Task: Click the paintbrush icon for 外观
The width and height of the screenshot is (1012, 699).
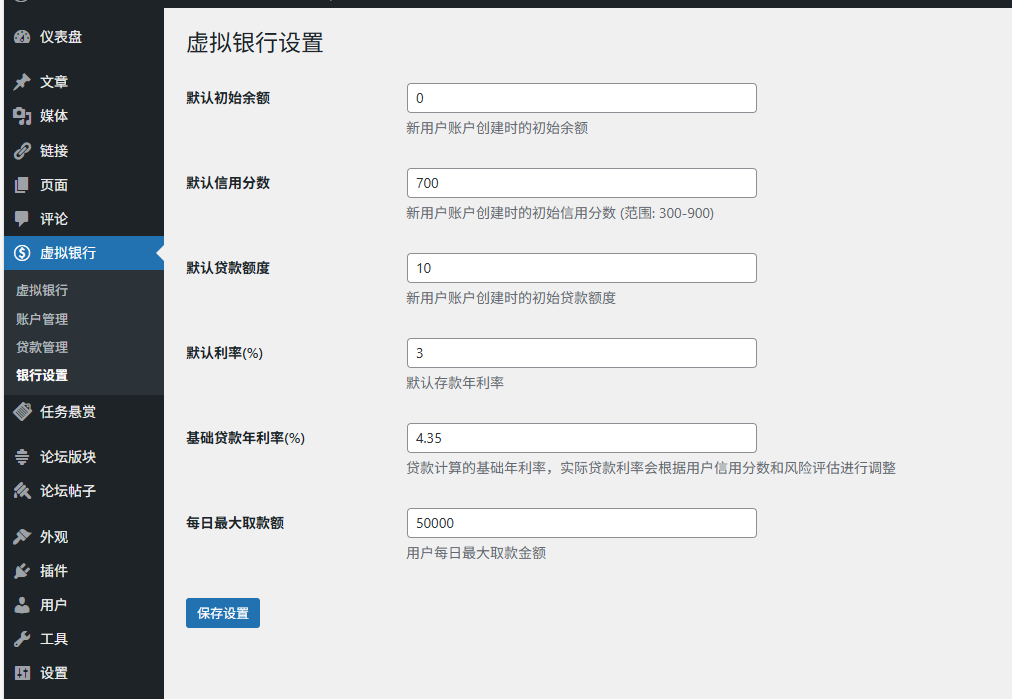Action: coord(22,537)
